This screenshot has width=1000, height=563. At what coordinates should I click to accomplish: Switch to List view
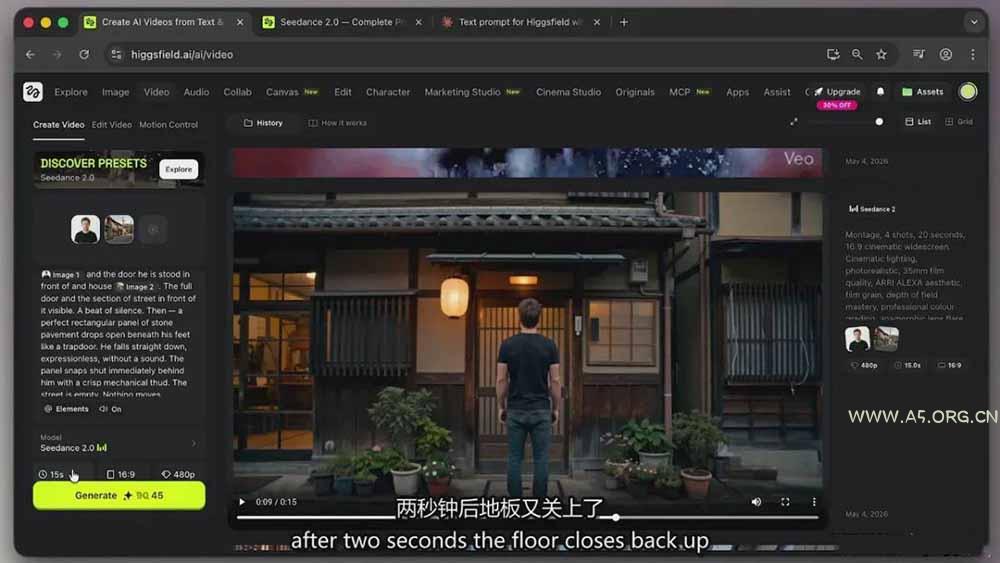(918, 122)
